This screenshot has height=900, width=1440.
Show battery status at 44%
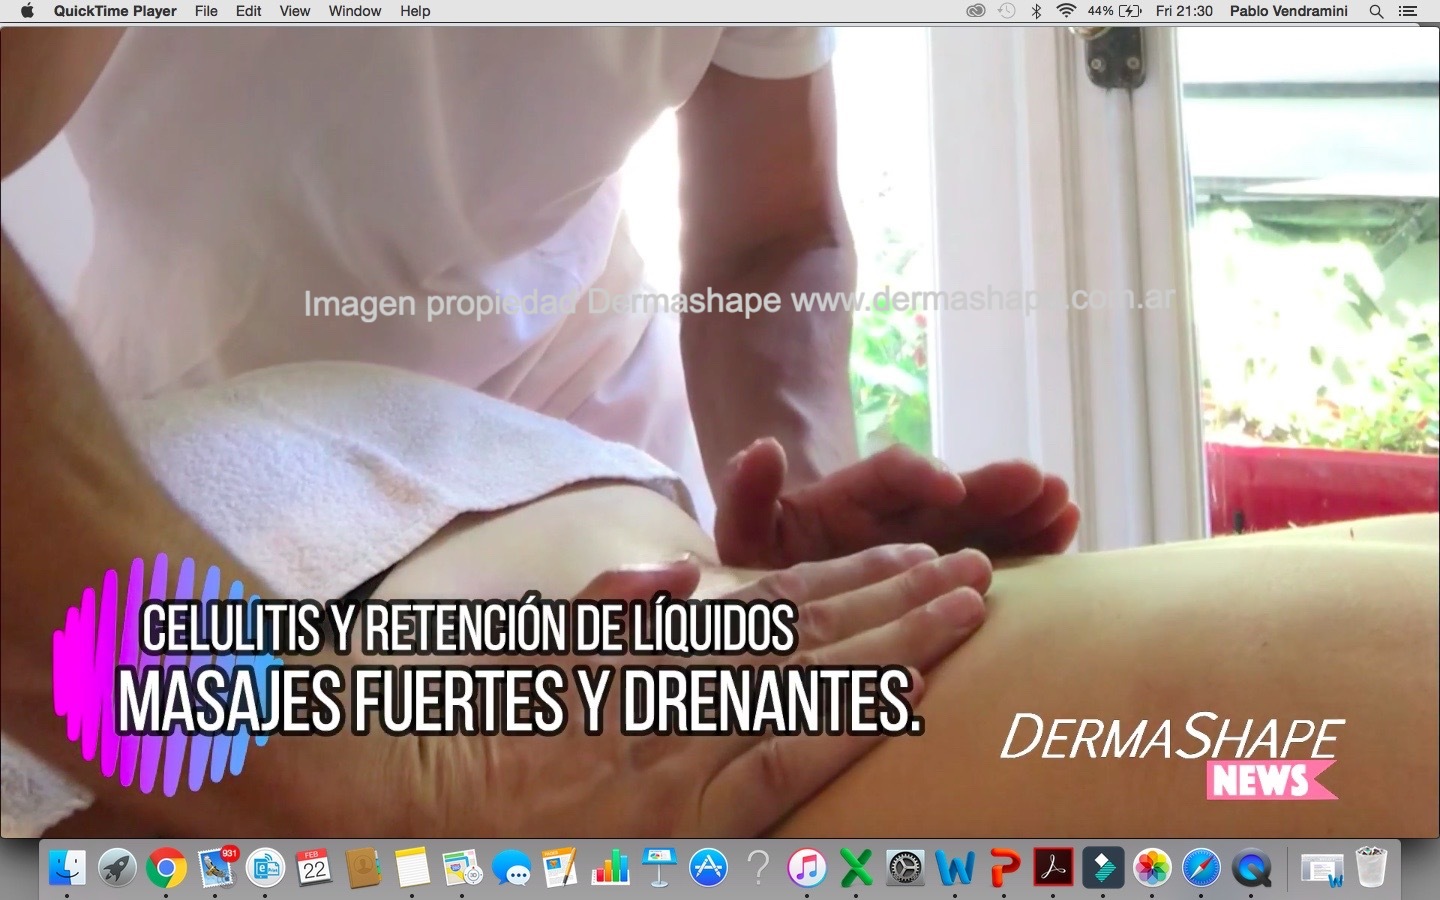click(1114, 11)
